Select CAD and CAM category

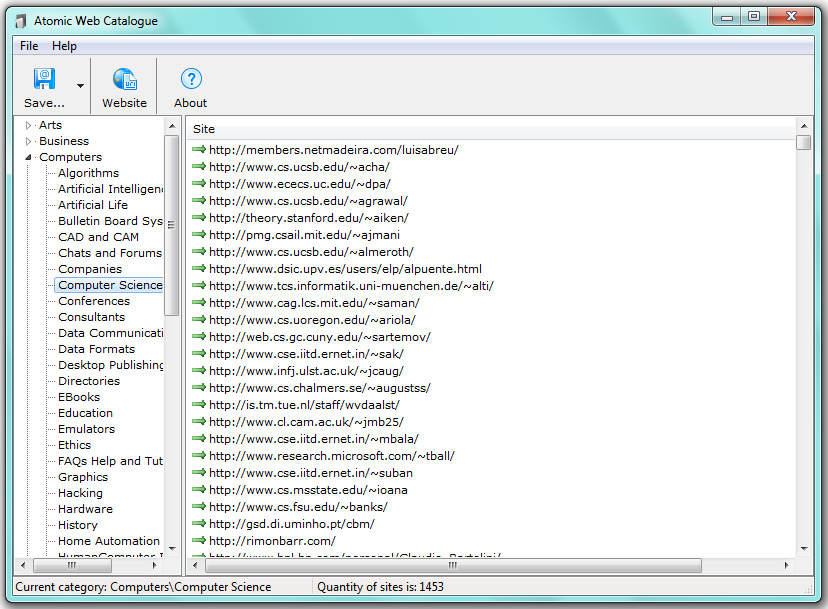pyautogui.click(x=98, y=237)
